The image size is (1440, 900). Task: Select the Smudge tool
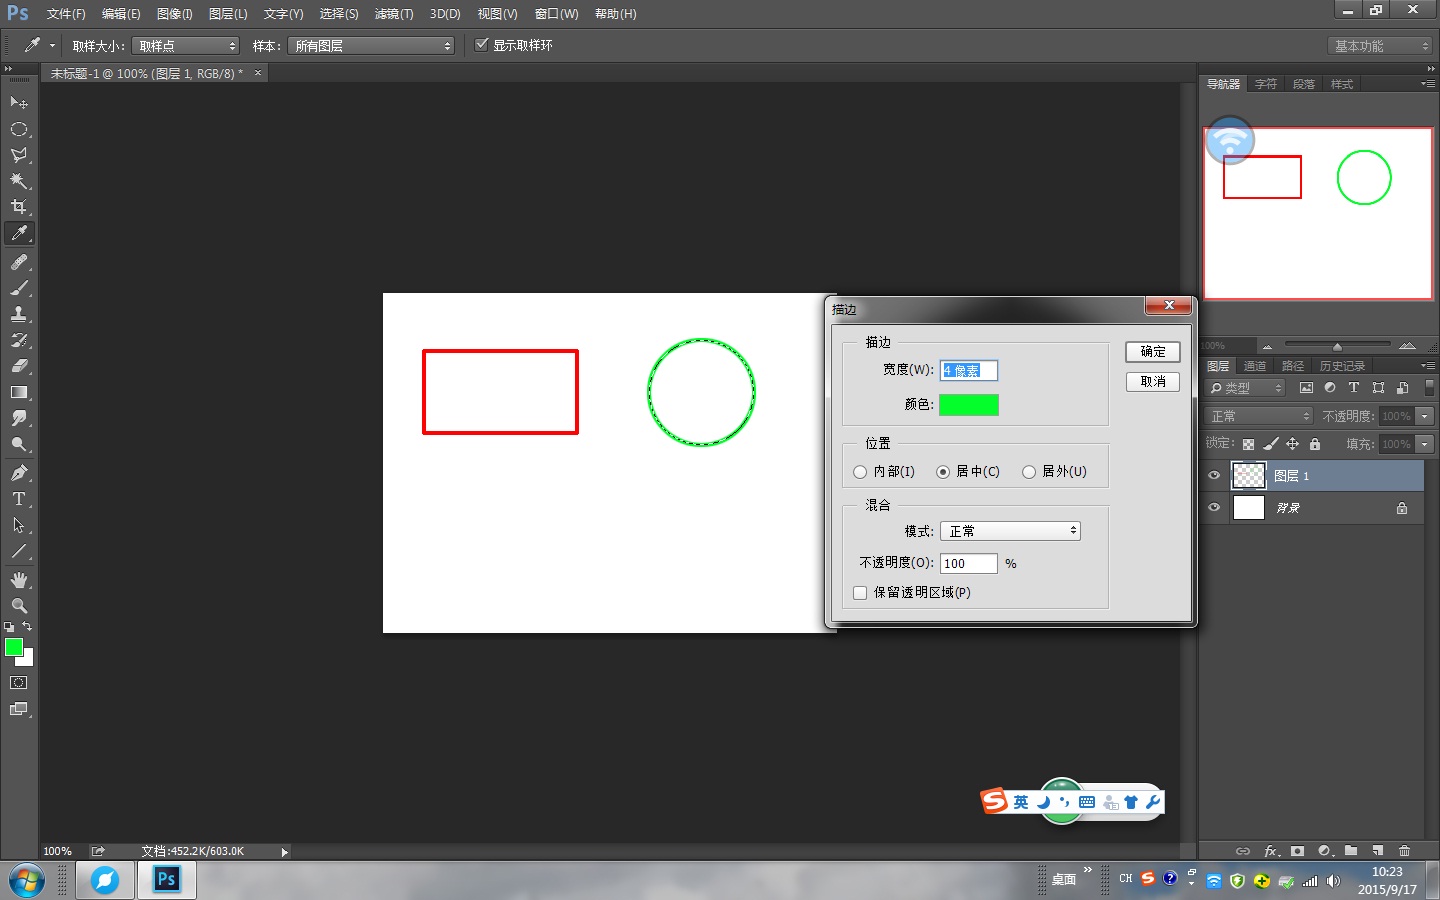pos(19,418)
